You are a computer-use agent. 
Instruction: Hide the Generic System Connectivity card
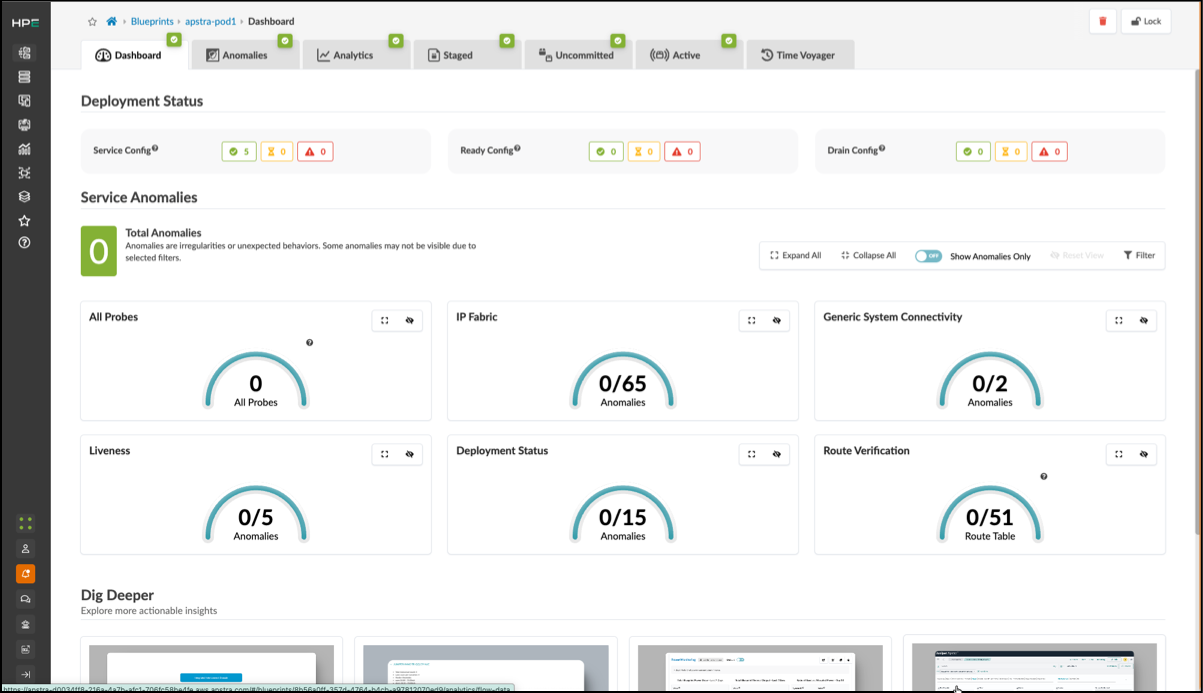click(x=1144, y=321)
